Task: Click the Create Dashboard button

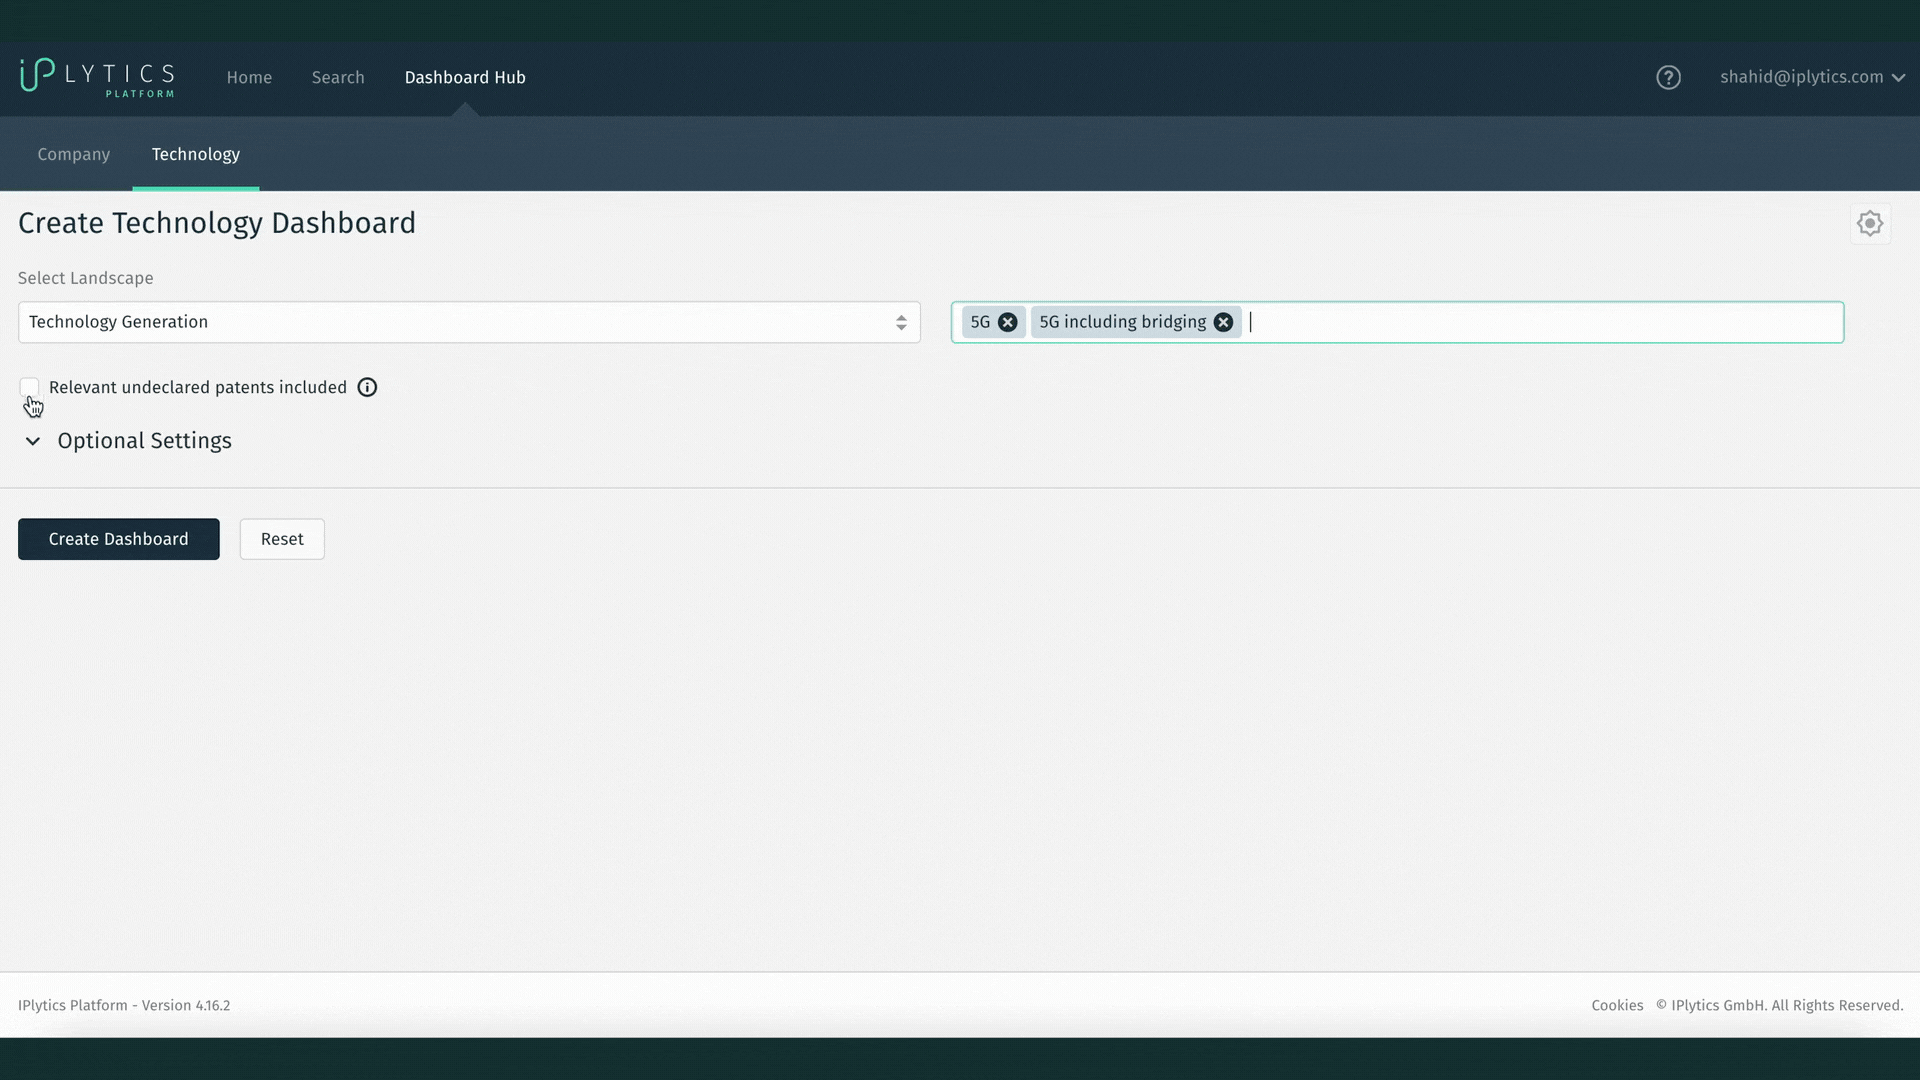Action: 119,538
